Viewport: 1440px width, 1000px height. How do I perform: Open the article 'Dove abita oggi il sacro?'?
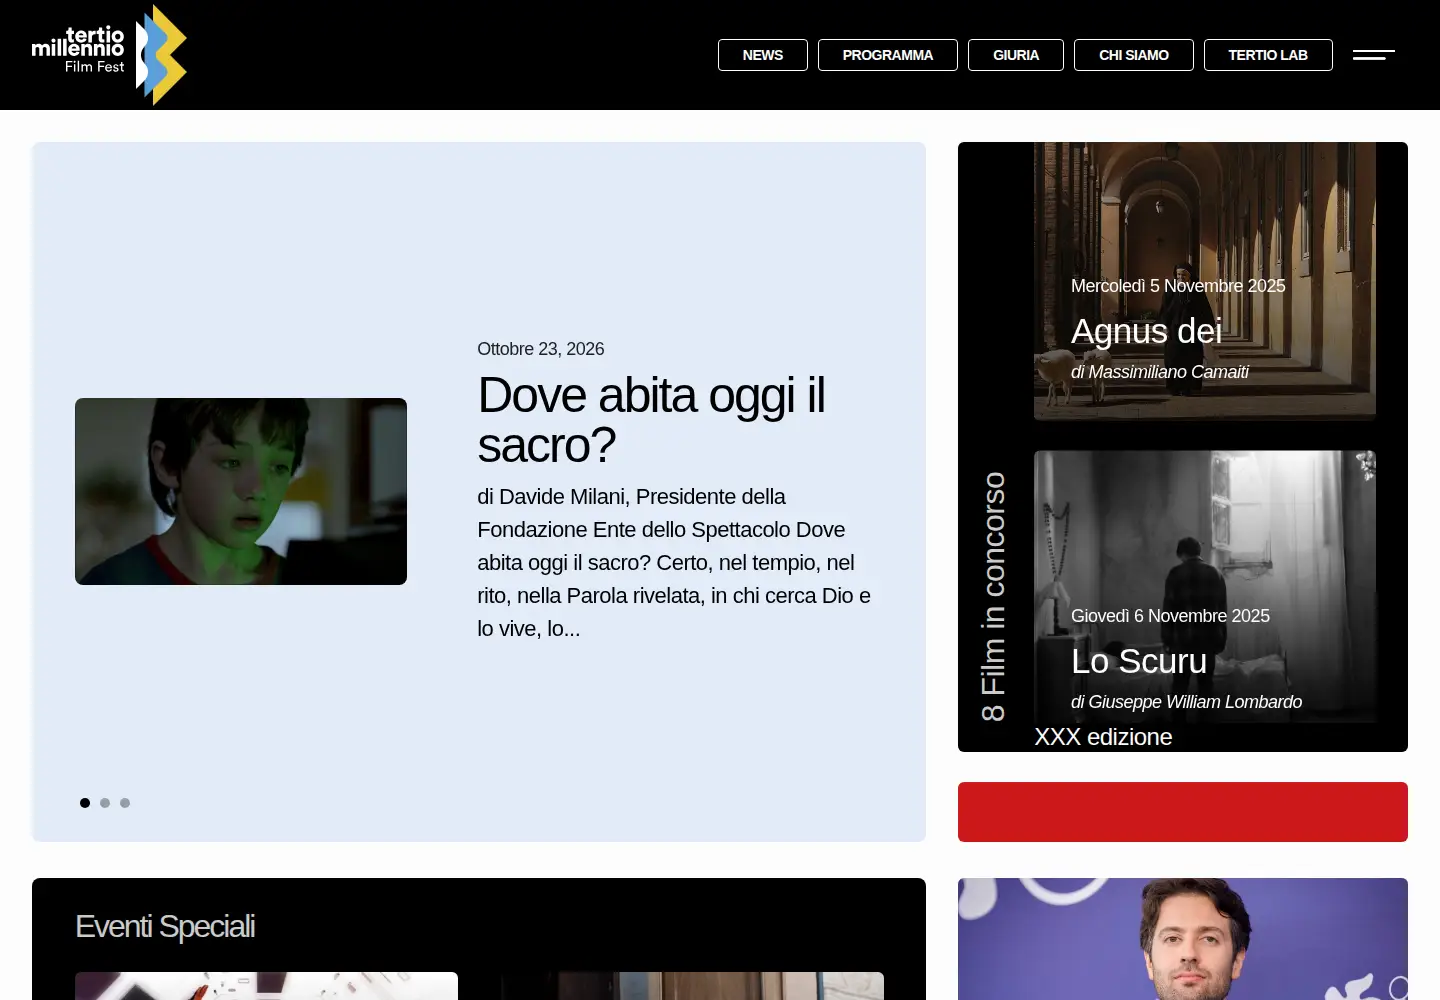(x=651, y=420)
